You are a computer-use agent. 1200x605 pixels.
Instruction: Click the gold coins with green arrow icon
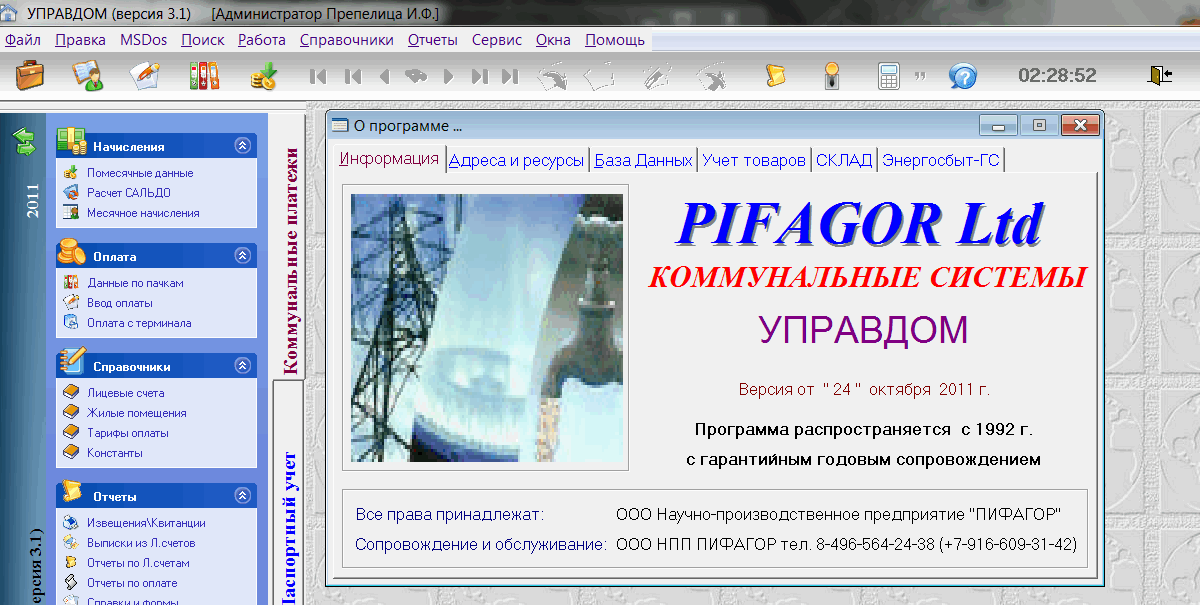pyautogui.click(x=263, y=75)
